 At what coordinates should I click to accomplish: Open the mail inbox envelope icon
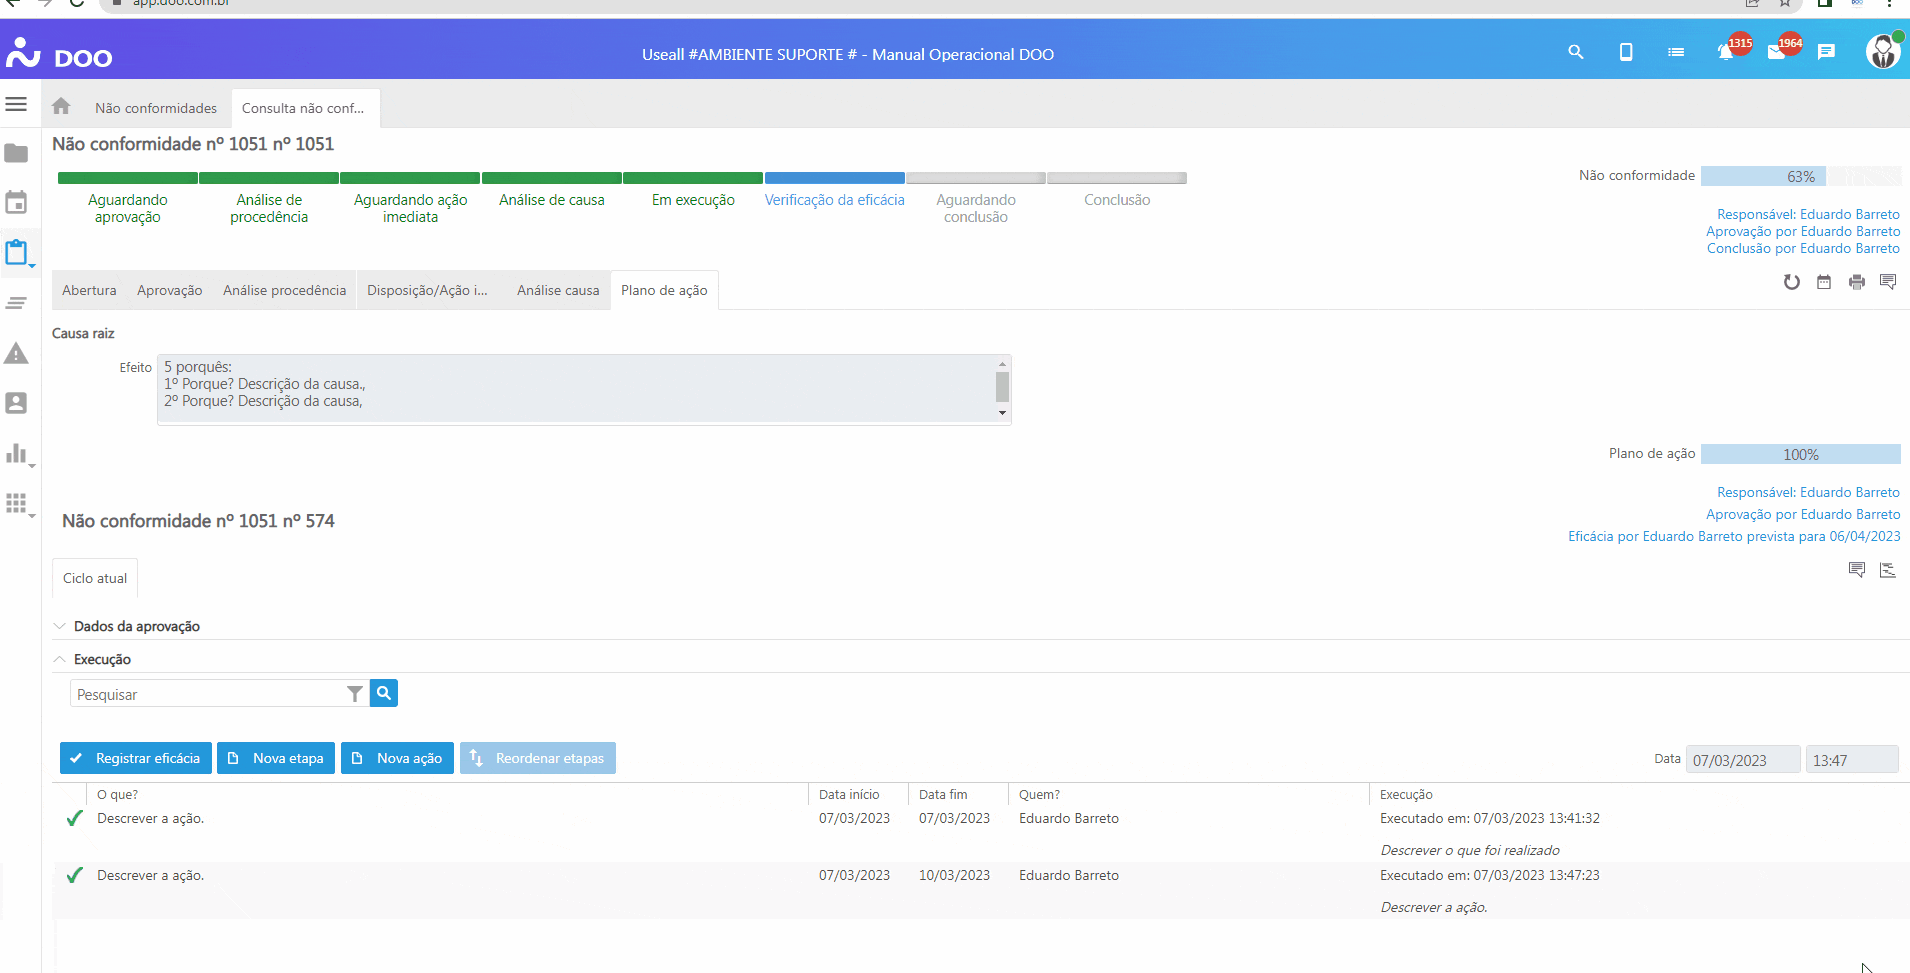1776,53
